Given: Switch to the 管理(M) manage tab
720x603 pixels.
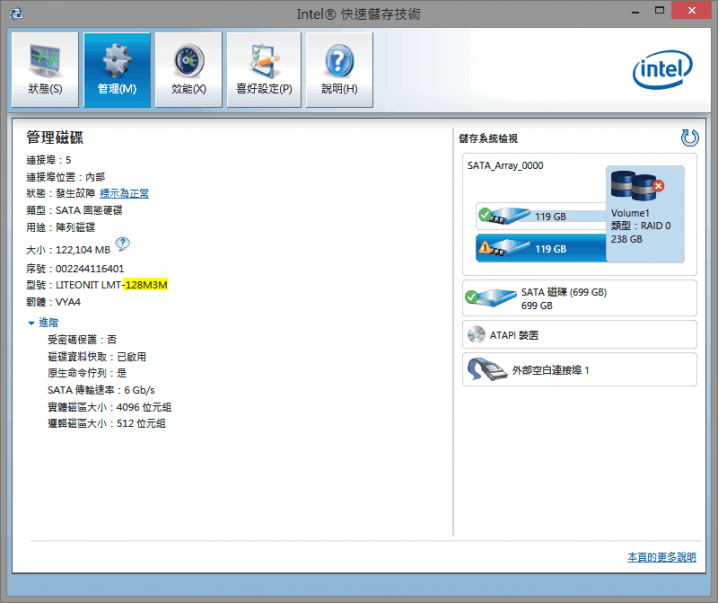Looking at the screenshot, I should click(117, 70).
